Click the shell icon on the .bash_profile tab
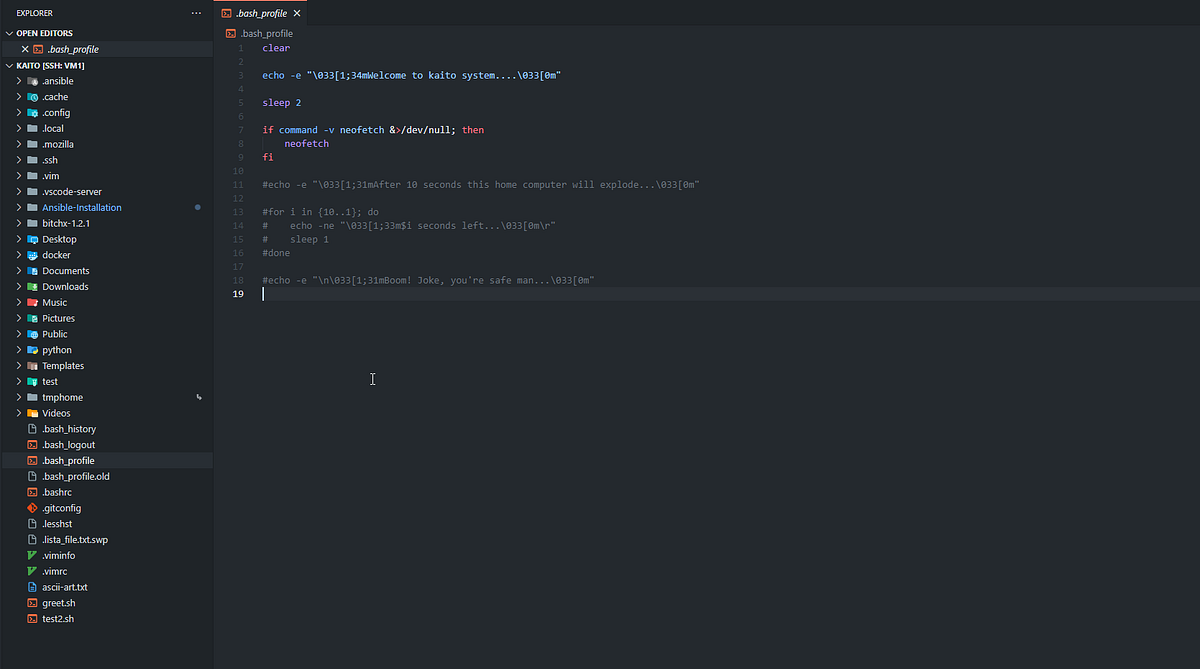 228,13
